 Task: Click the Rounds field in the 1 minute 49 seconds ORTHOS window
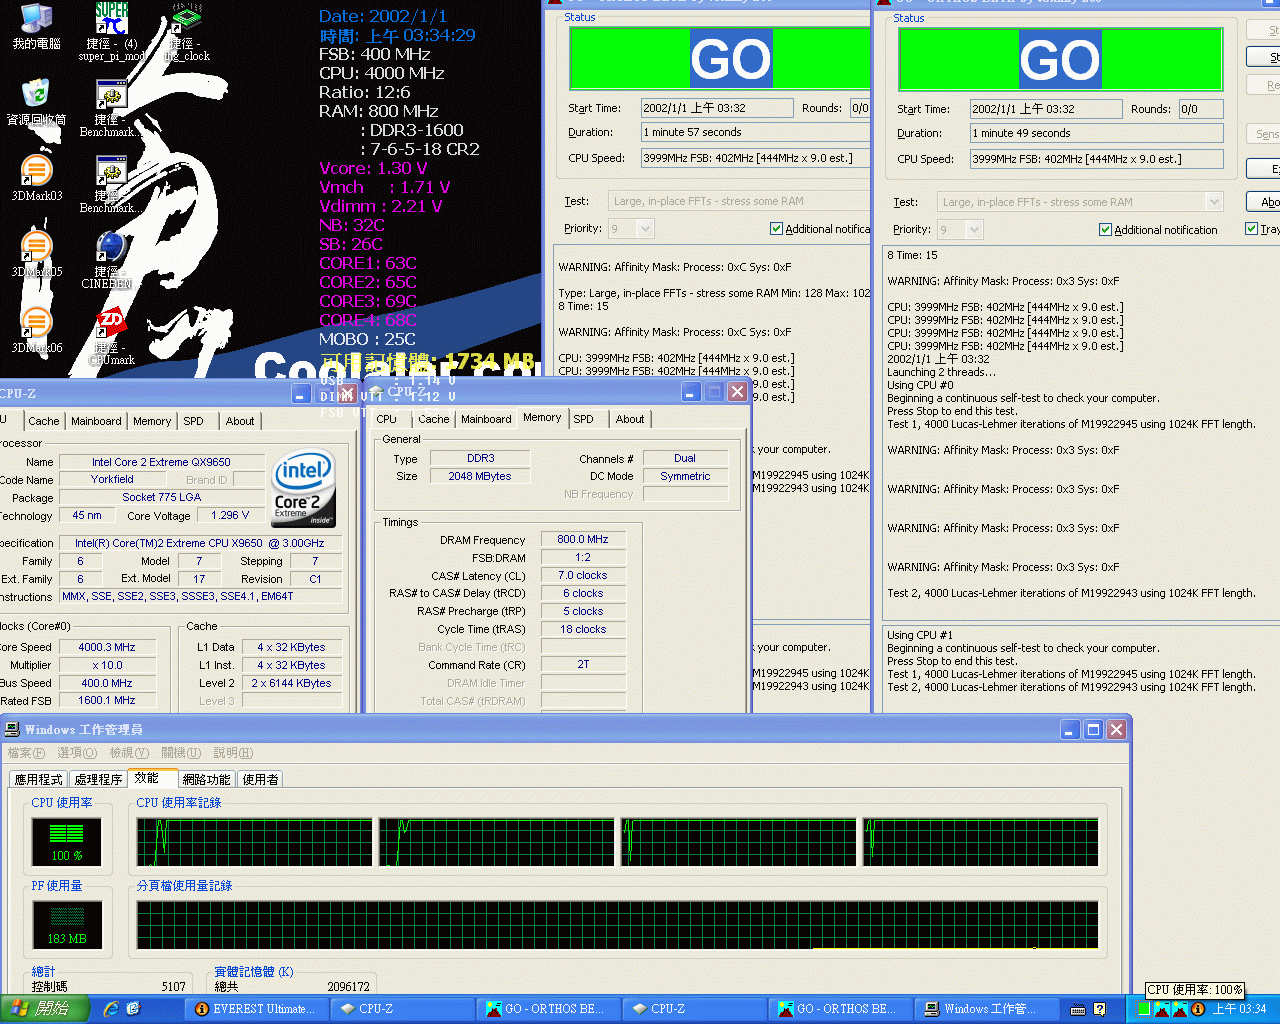pyautogui.click(x=1200, y=109)
